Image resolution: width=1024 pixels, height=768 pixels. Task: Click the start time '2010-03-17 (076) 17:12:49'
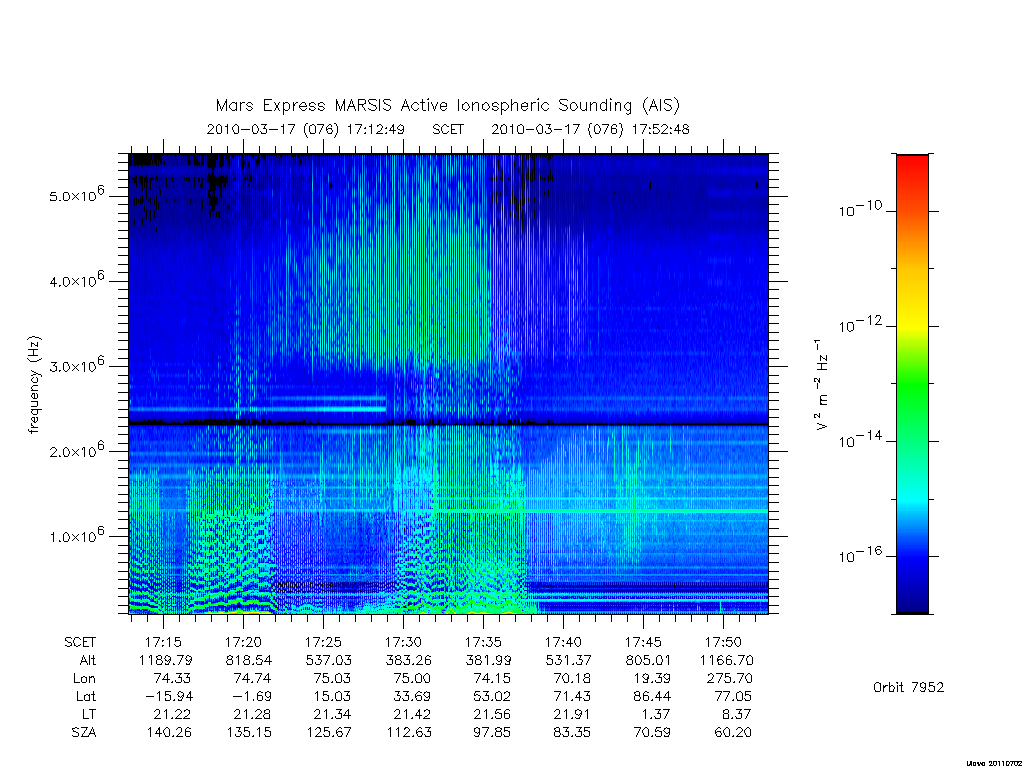pos(306,129)
